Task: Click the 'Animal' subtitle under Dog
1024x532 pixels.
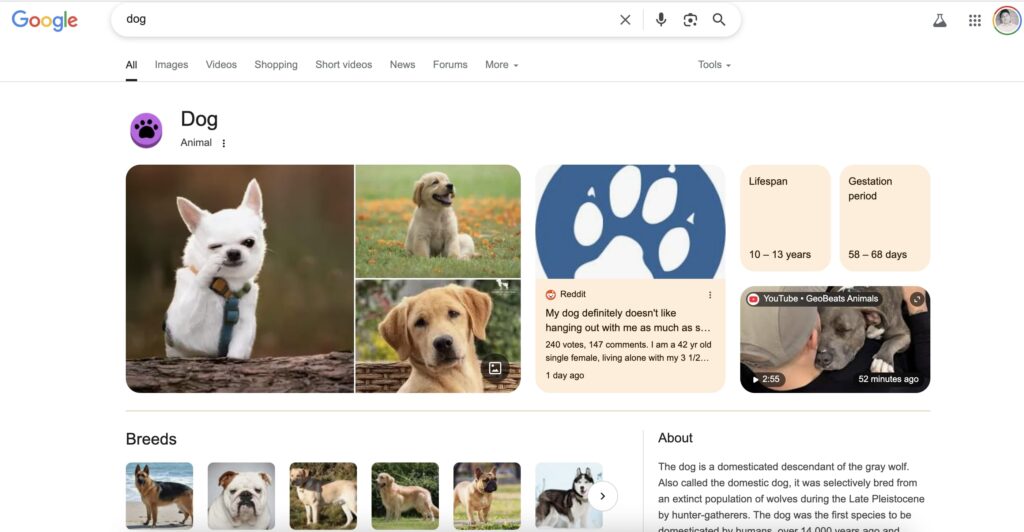Action: coord(196,142)
